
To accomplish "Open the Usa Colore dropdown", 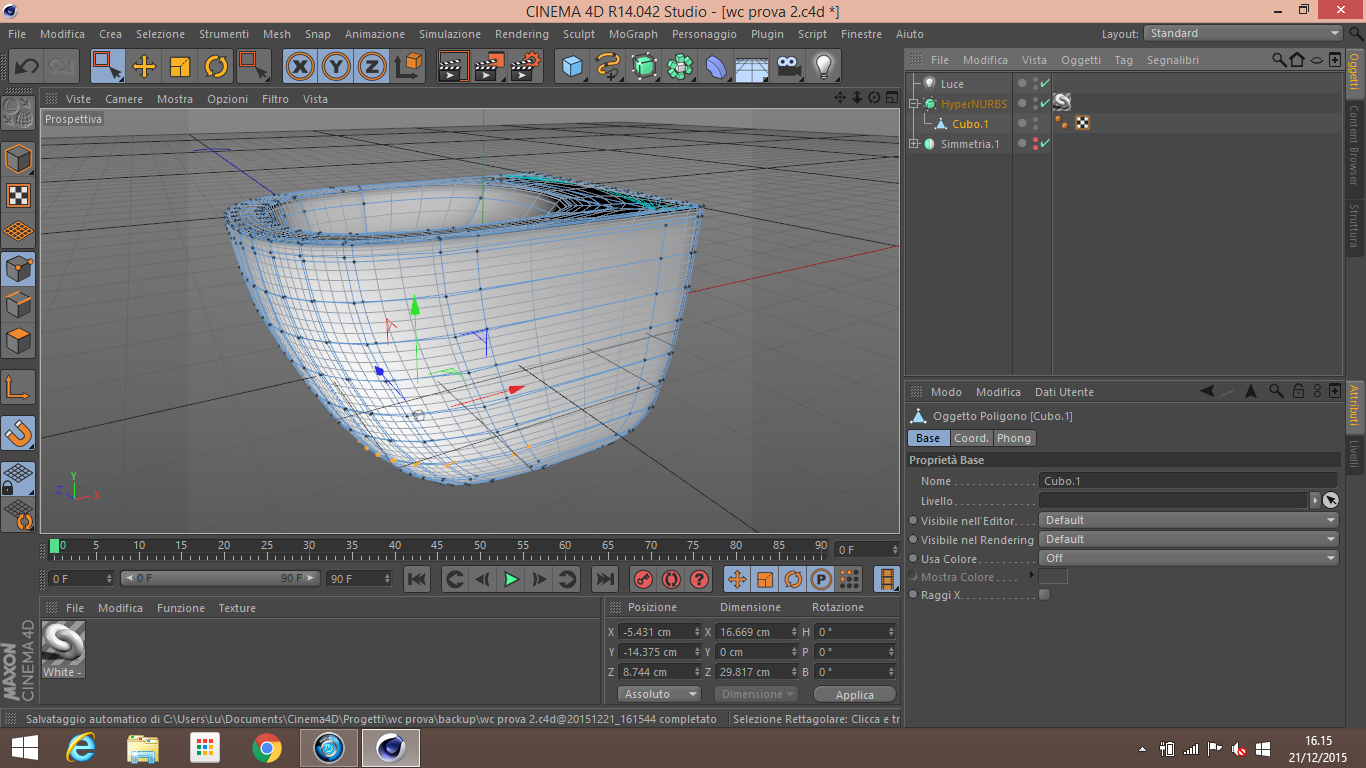I will coord(1188,558).
